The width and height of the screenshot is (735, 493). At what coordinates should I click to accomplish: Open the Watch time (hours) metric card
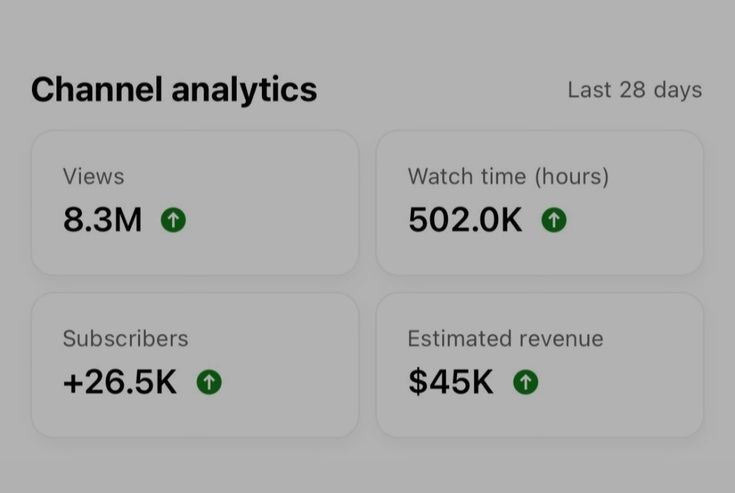(x=540, y=203)
